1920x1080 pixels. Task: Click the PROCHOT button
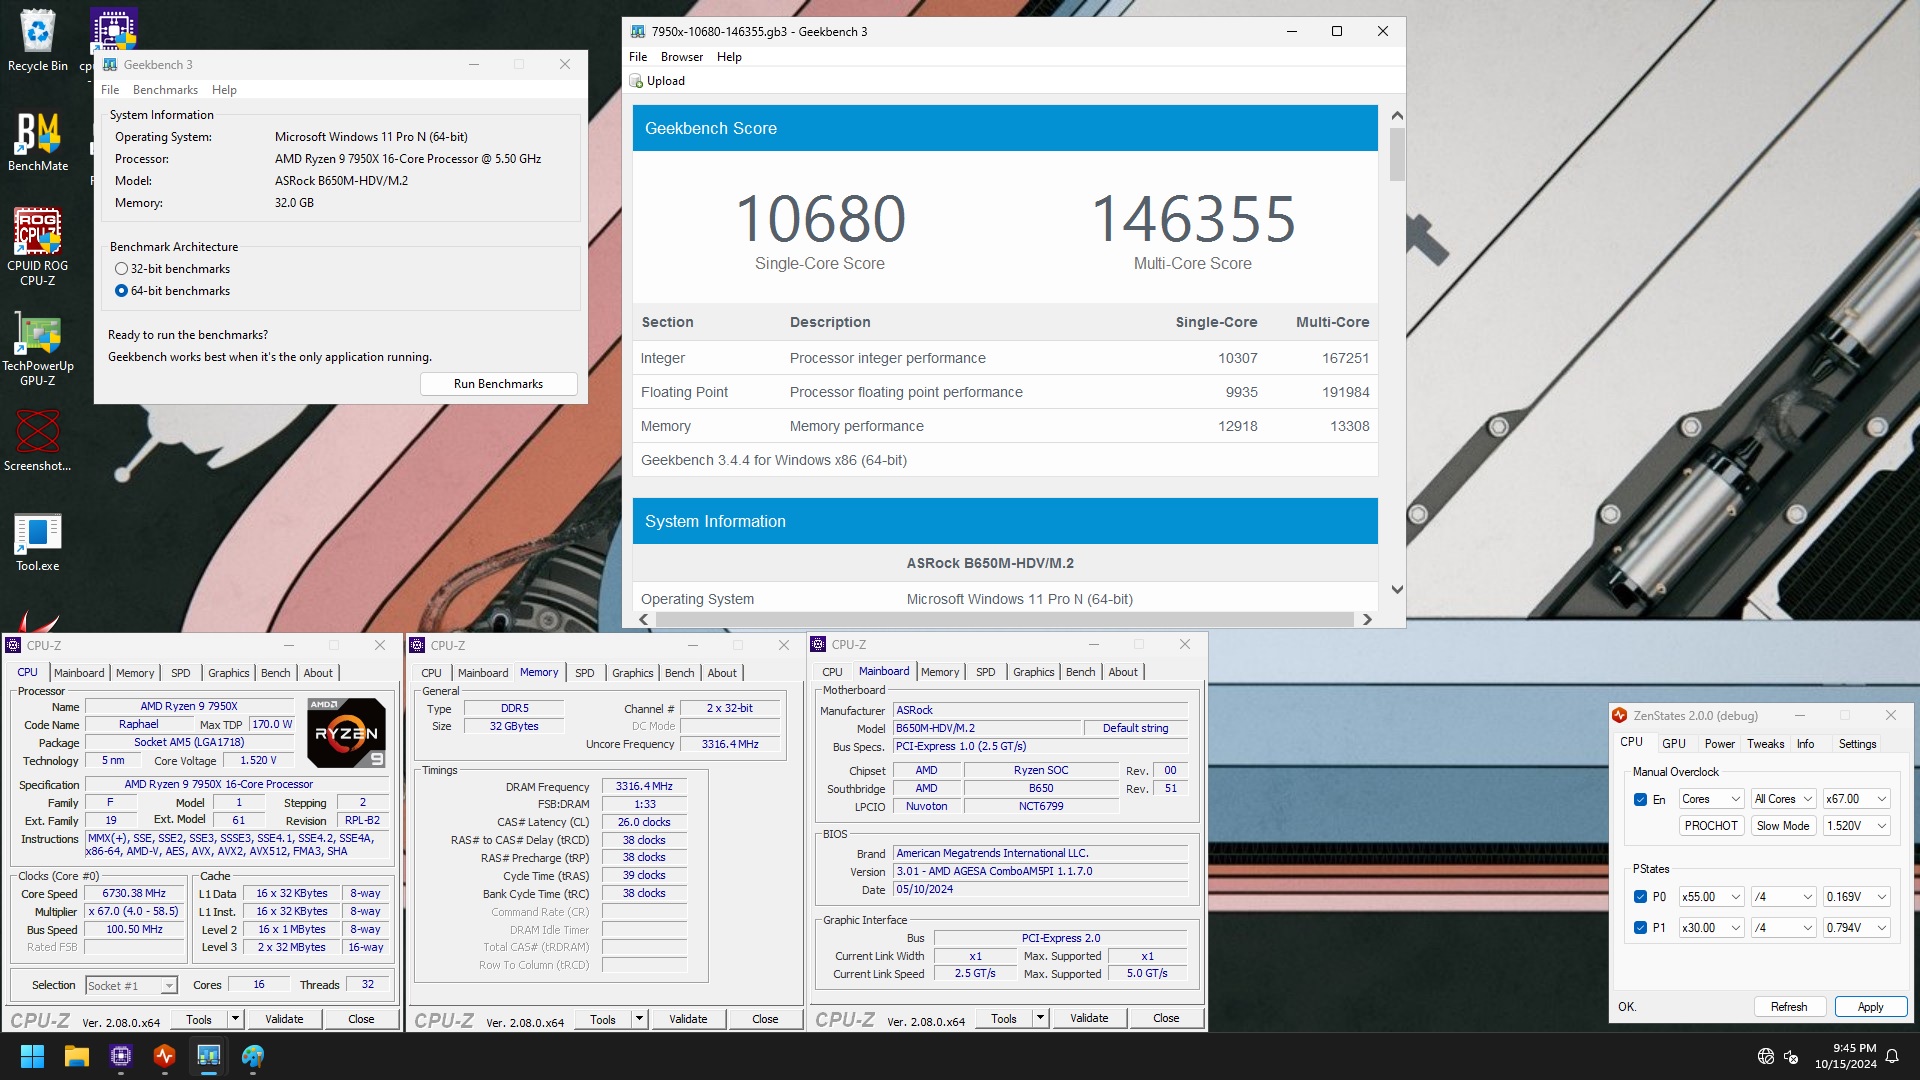pos(1711,826)
